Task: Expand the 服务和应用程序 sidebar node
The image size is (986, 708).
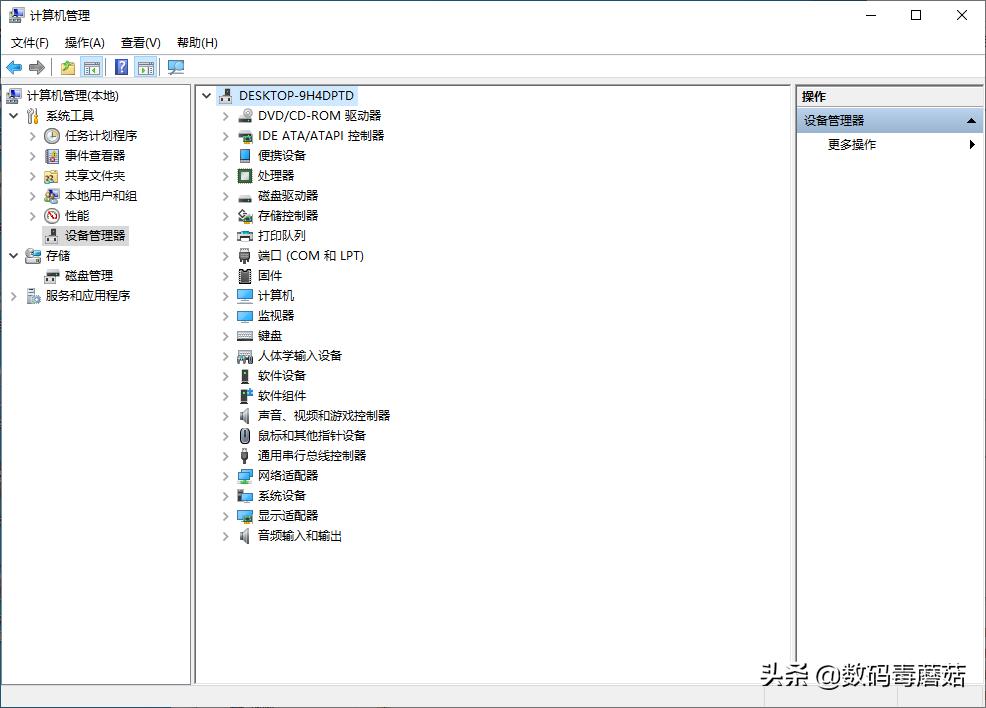Action: [x=12, y=295]
